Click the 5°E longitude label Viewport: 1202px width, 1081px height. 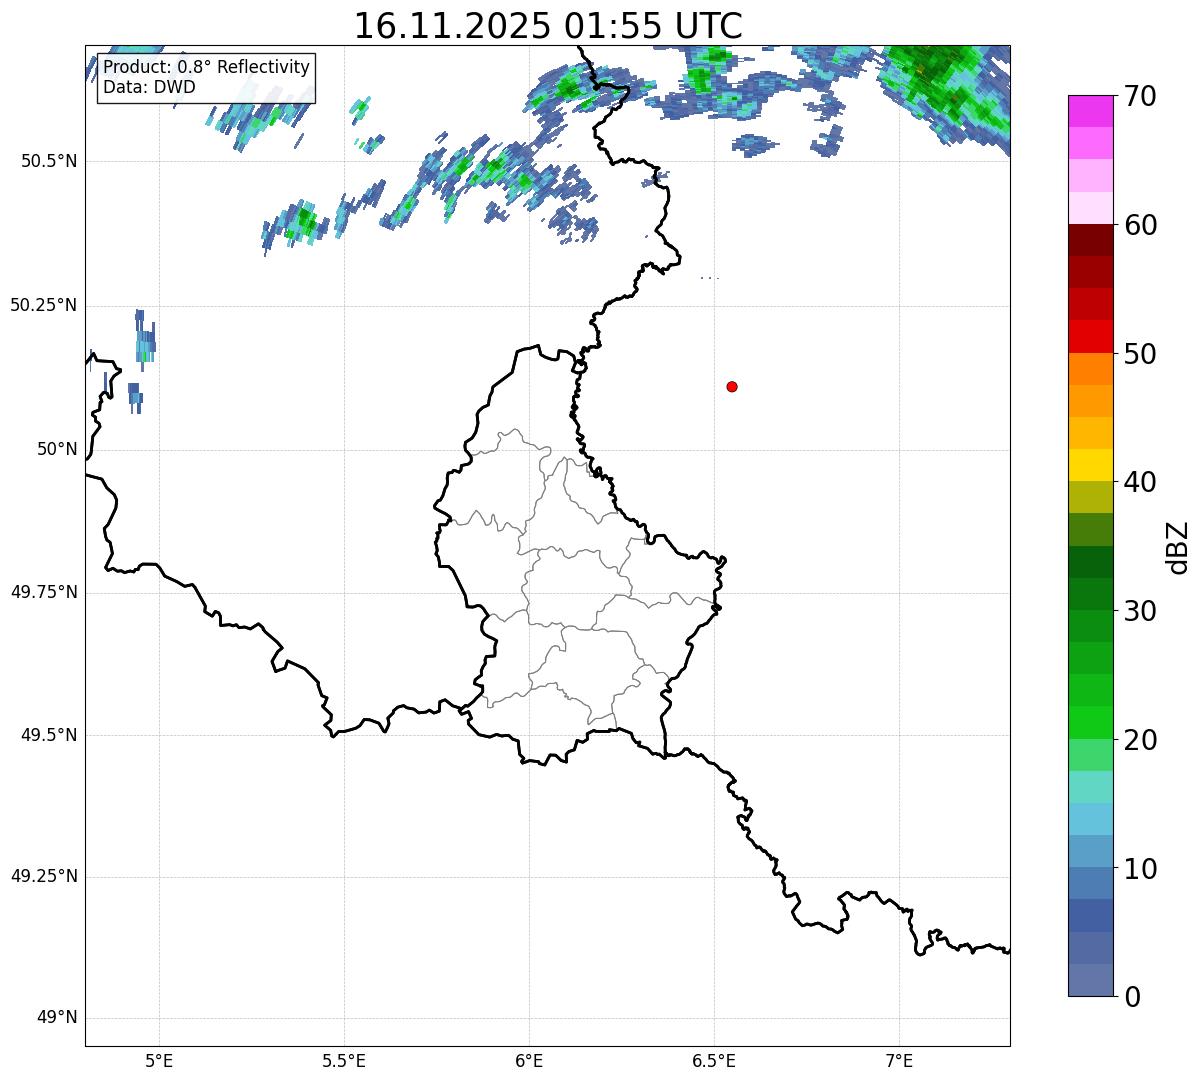(159, 1060)
